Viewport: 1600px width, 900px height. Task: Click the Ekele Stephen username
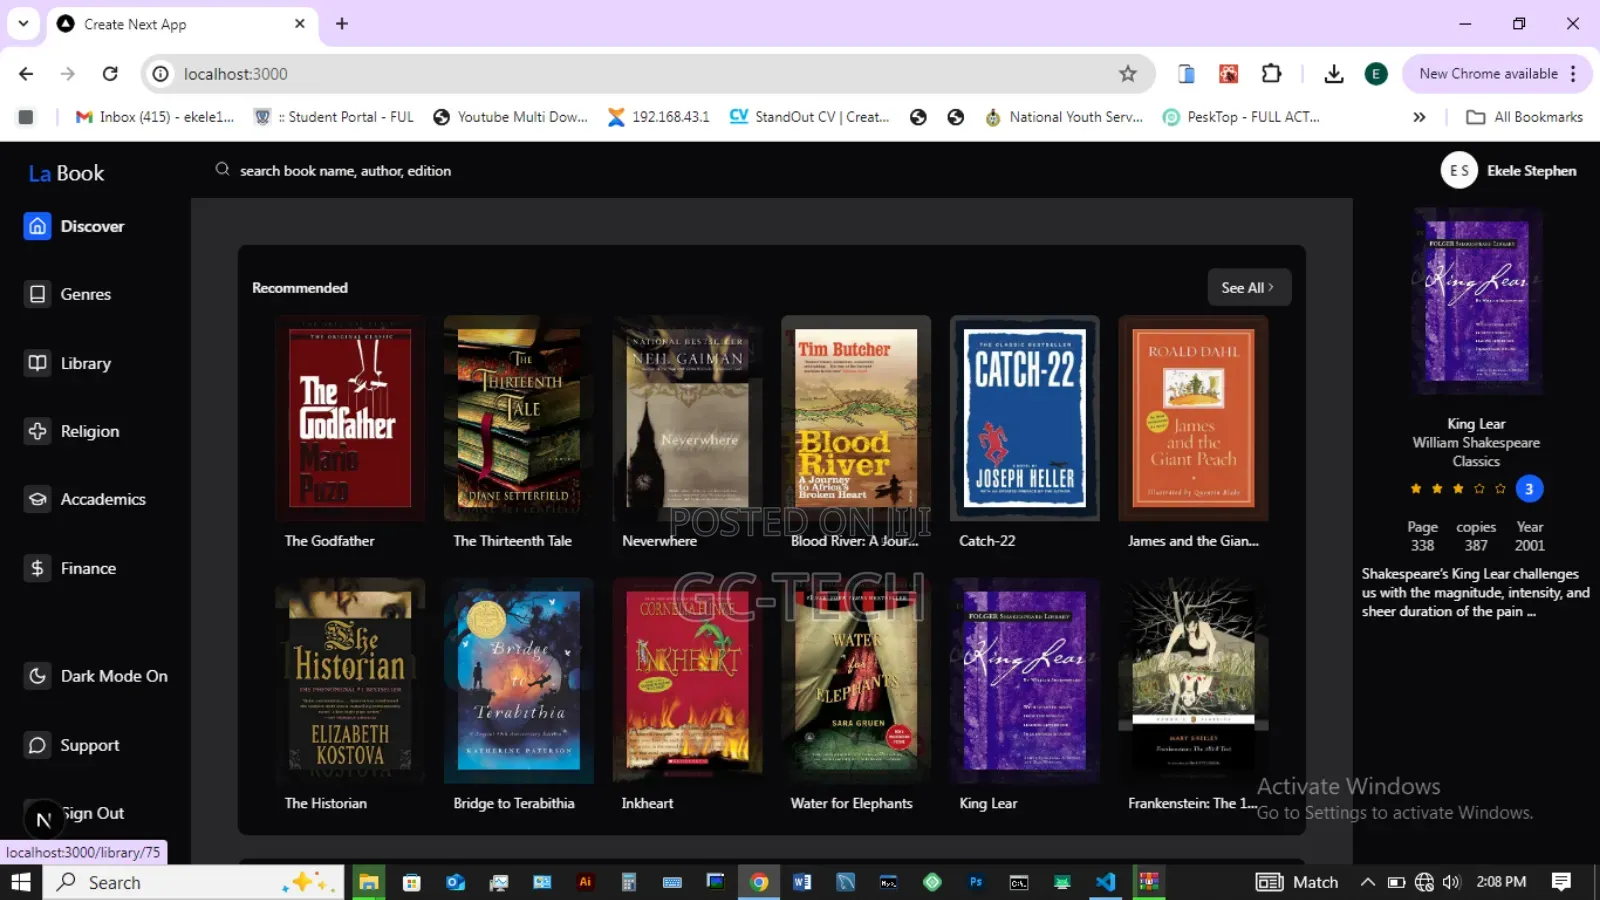click(x=1531, y=171)
